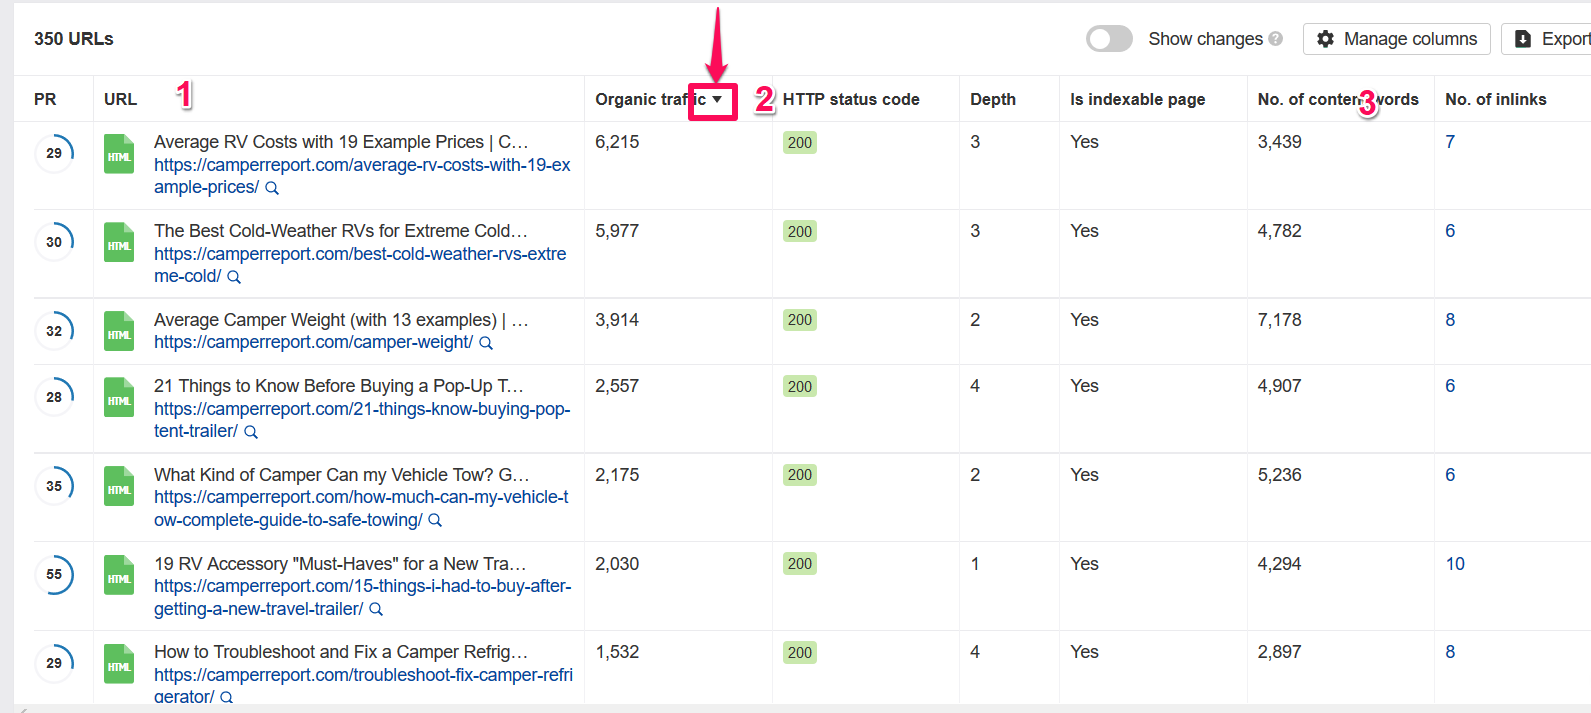The width and height of the screenshot is (1591, 713).
Task: Click the search icon after safe-towing URL
Action: point(435,521)
